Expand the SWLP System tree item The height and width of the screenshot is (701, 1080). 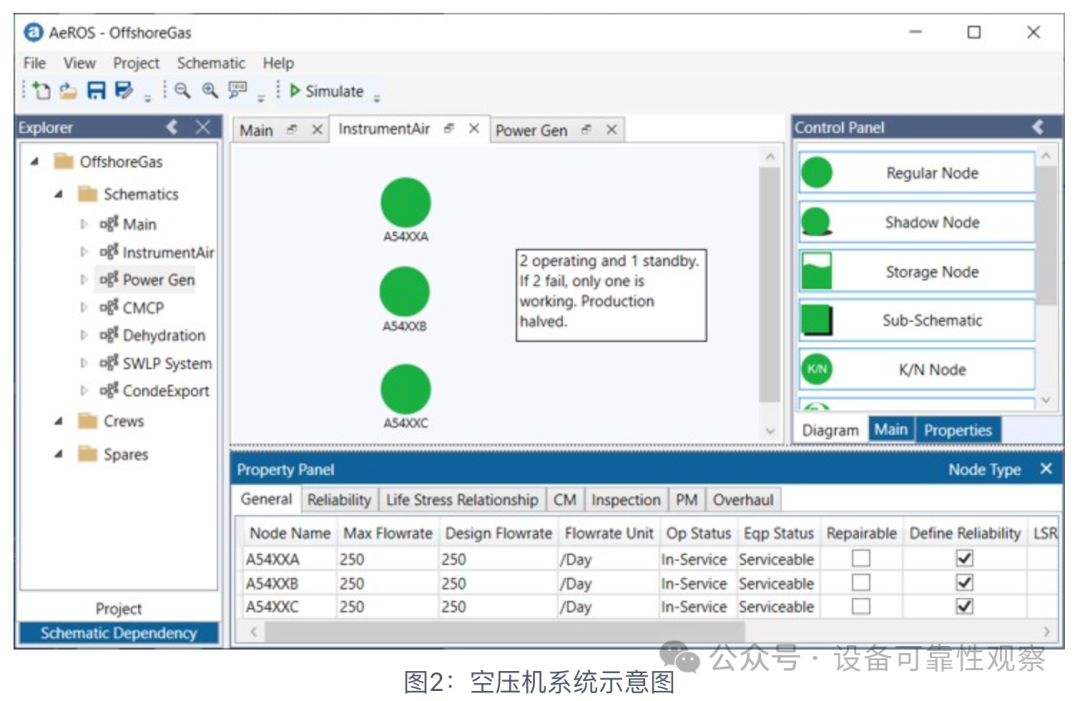tap(84, 363)
